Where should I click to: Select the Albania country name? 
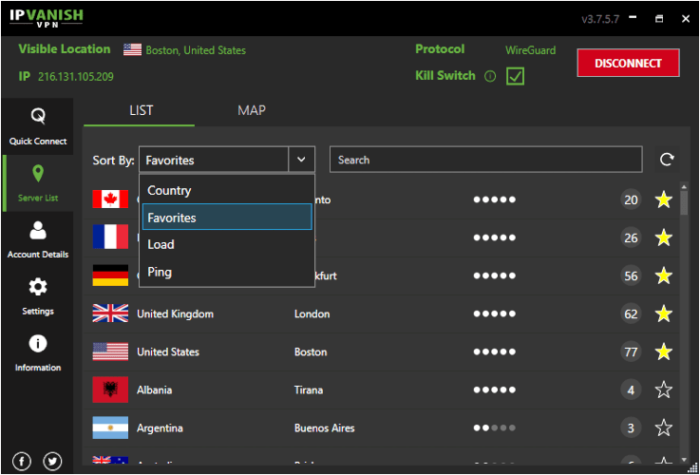tap(154, 390)
